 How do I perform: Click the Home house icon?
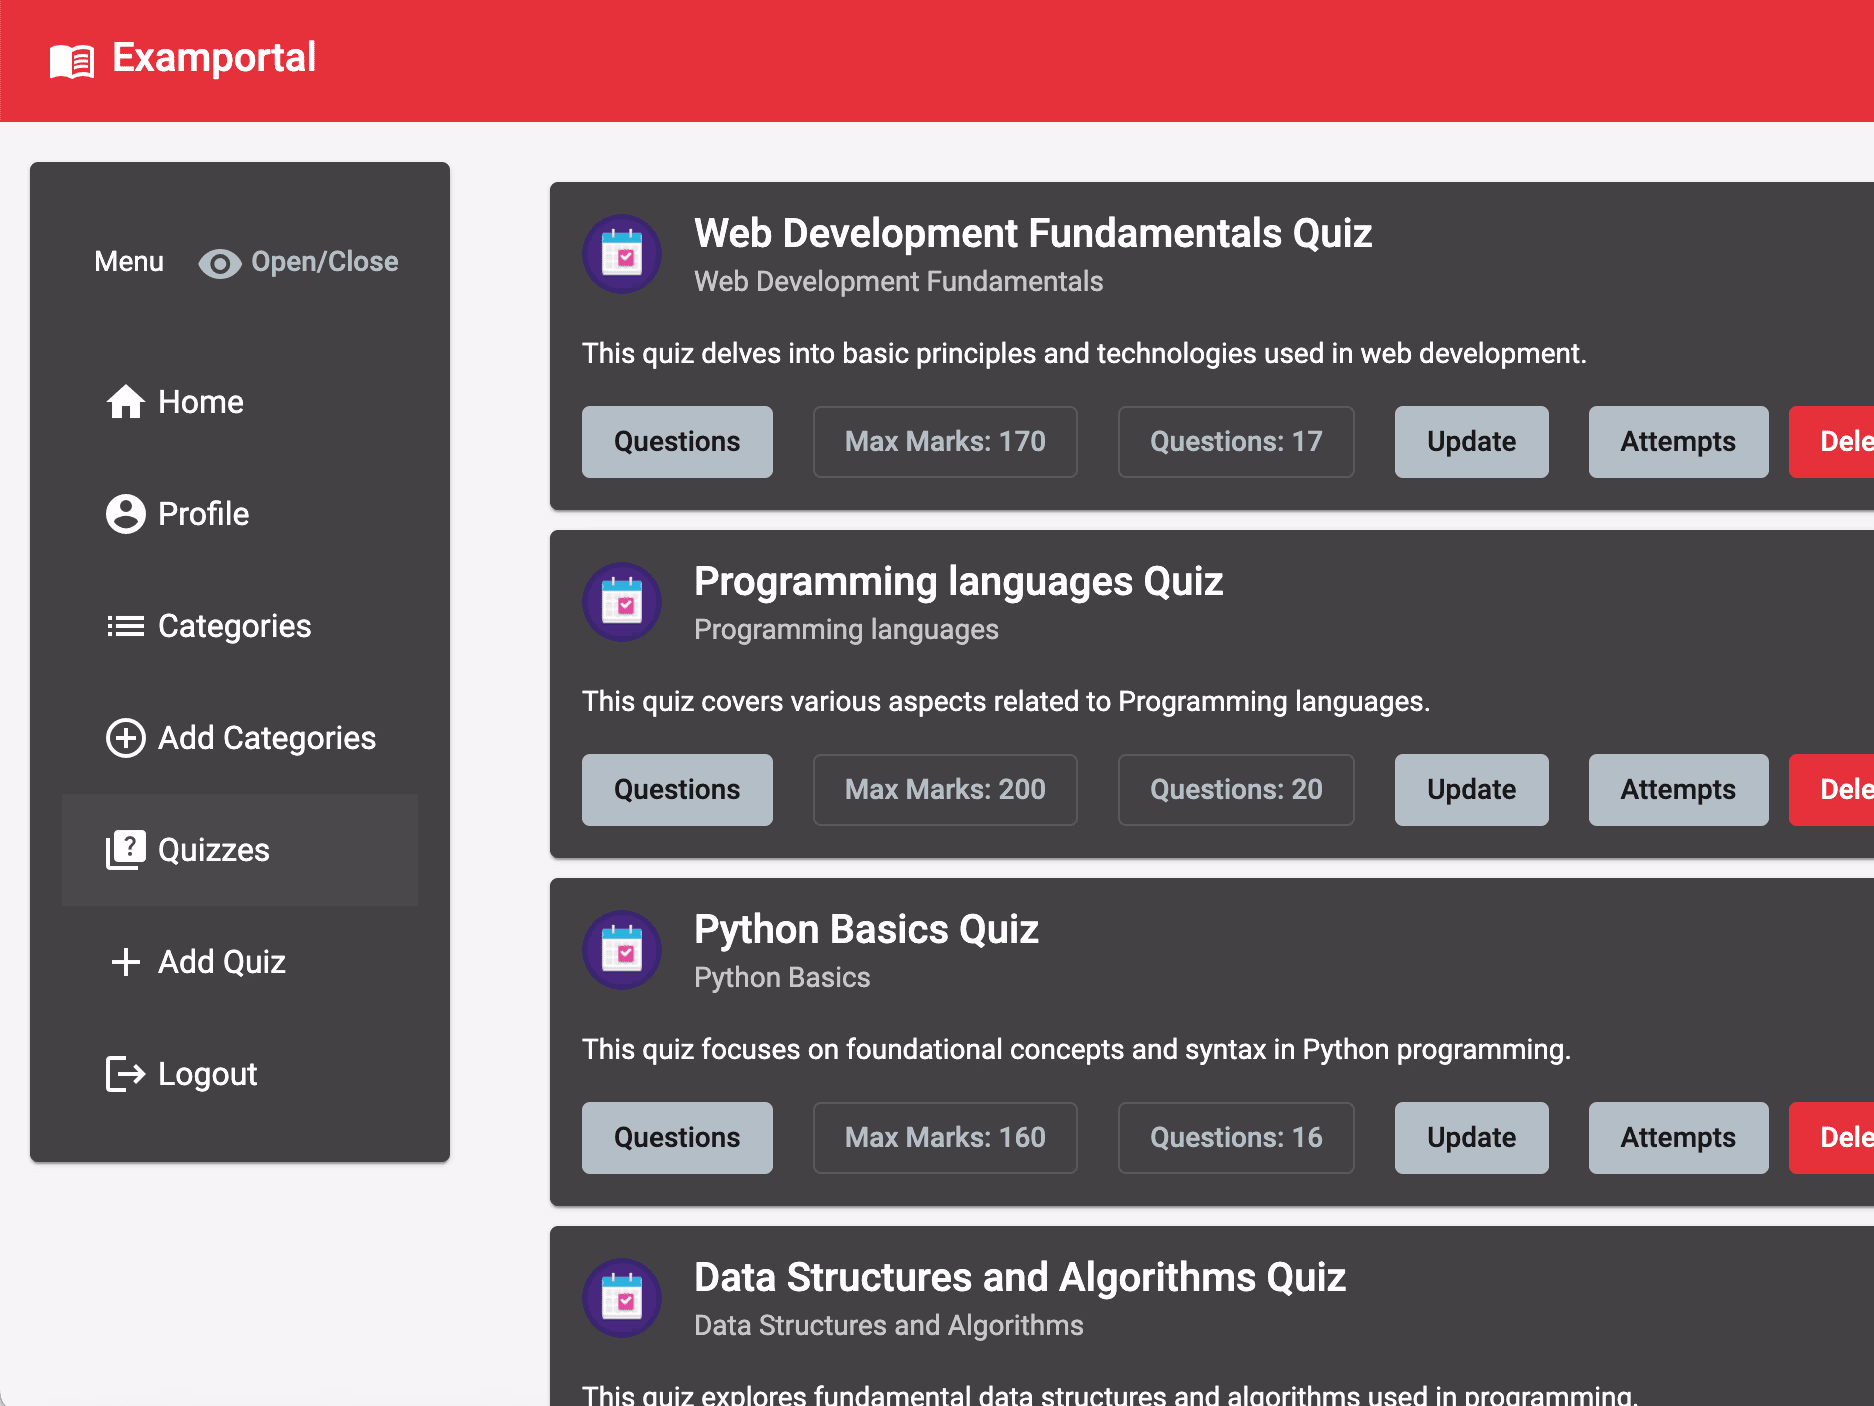(126, 402)
